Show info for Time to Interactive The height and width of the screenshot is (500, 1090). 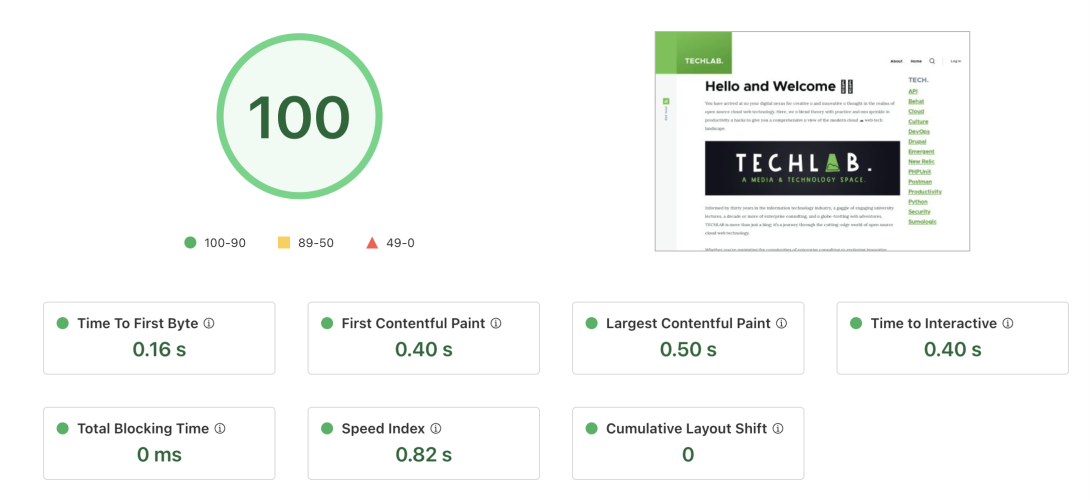(1008, 323)
